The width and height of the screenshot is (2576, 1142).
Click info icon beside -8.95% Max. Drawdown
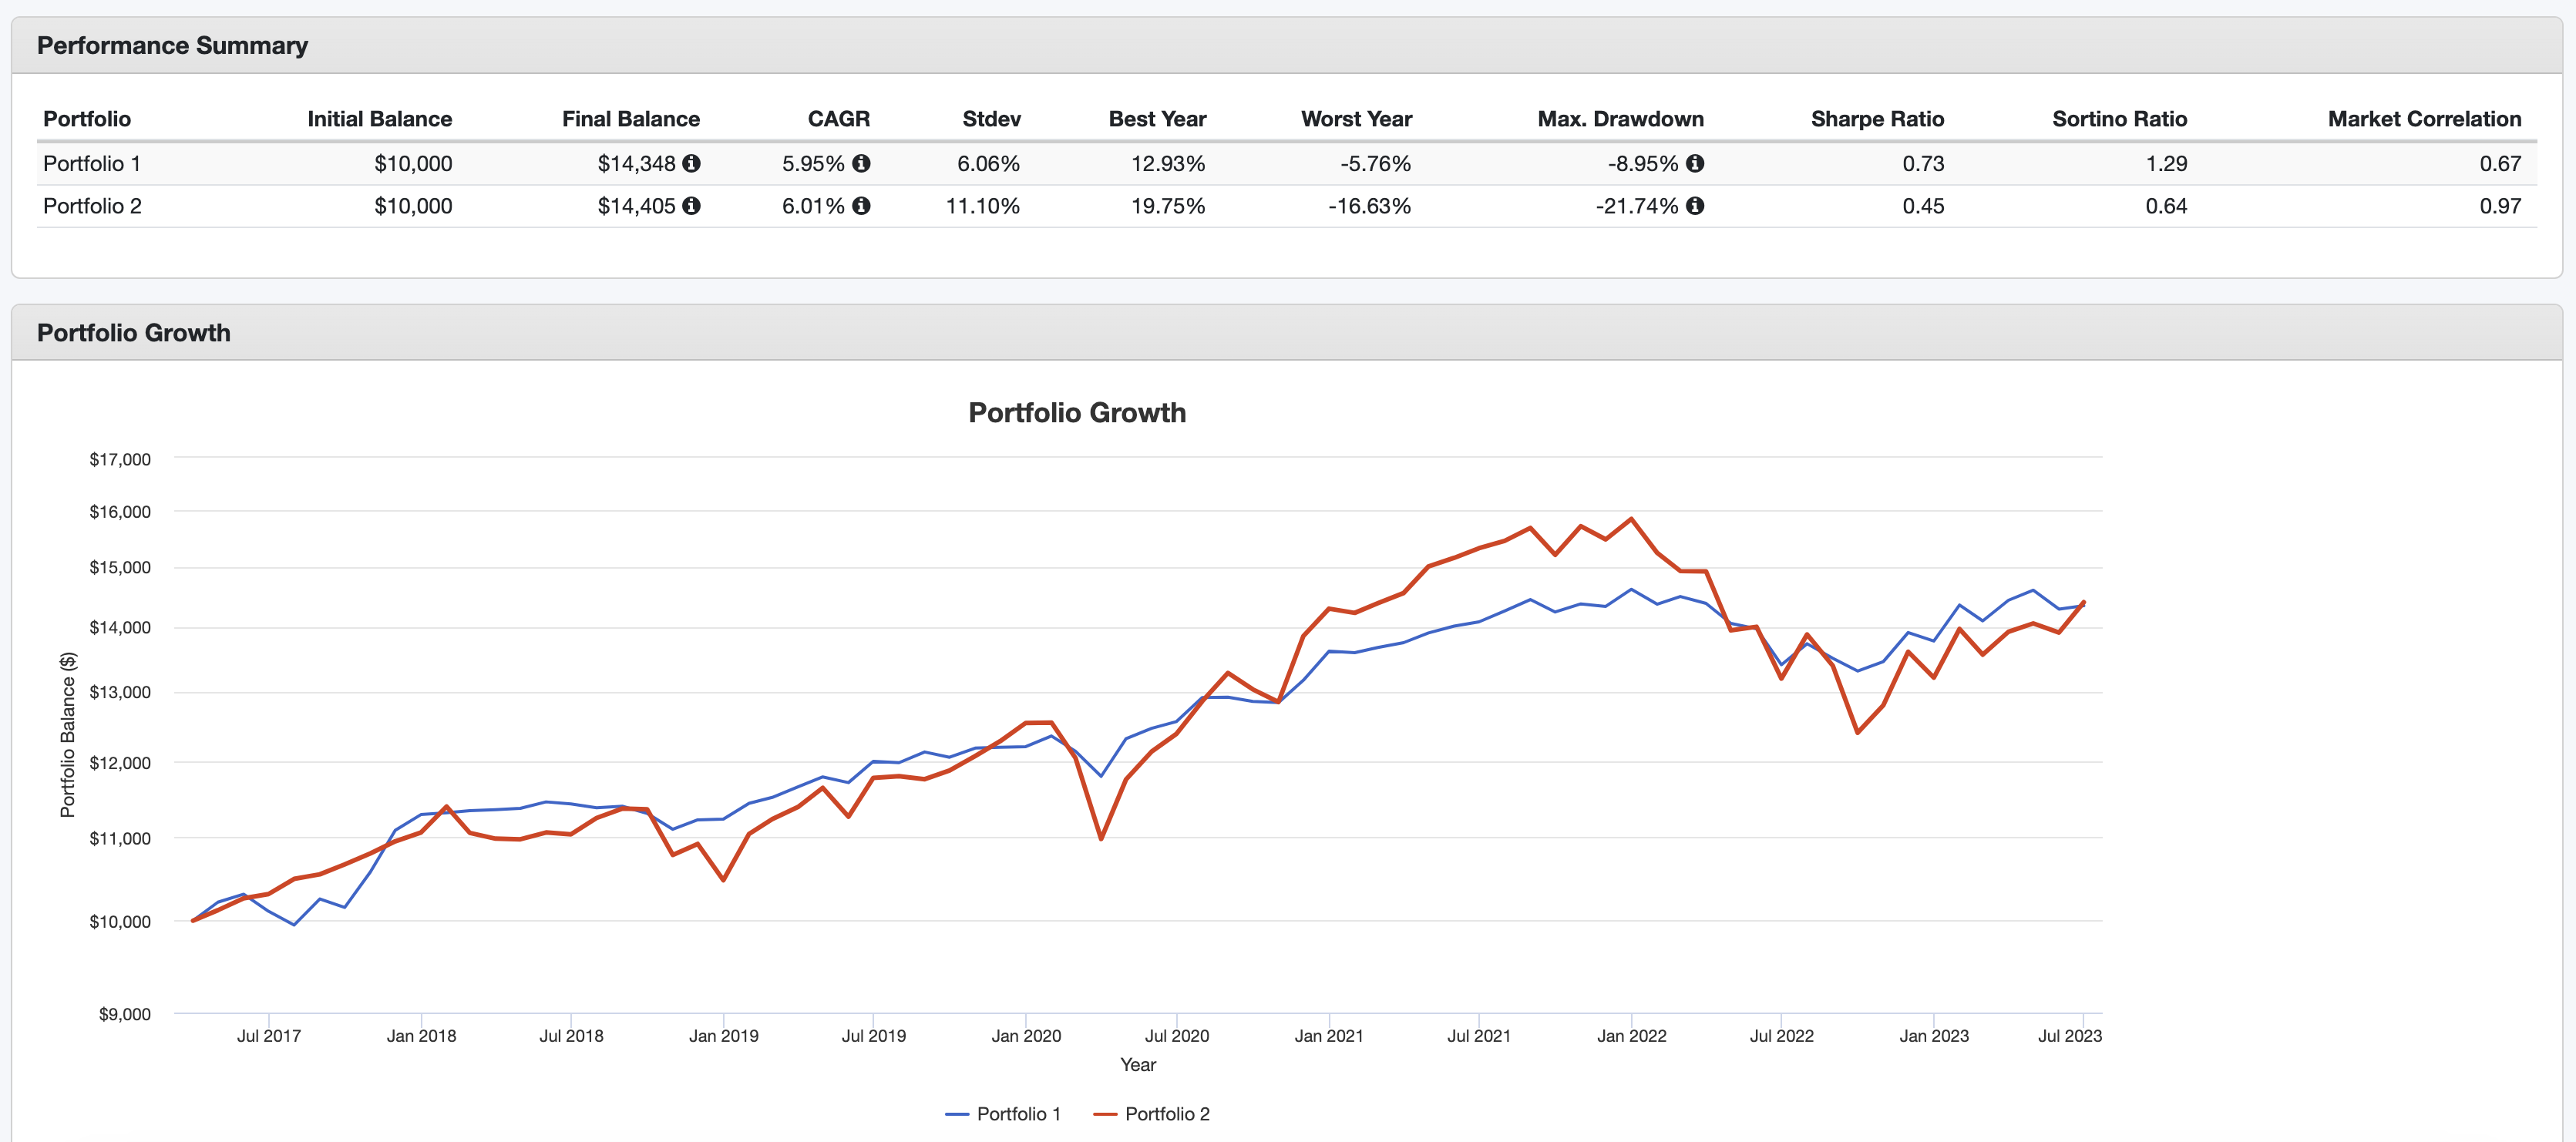(x=1695, y=163)
